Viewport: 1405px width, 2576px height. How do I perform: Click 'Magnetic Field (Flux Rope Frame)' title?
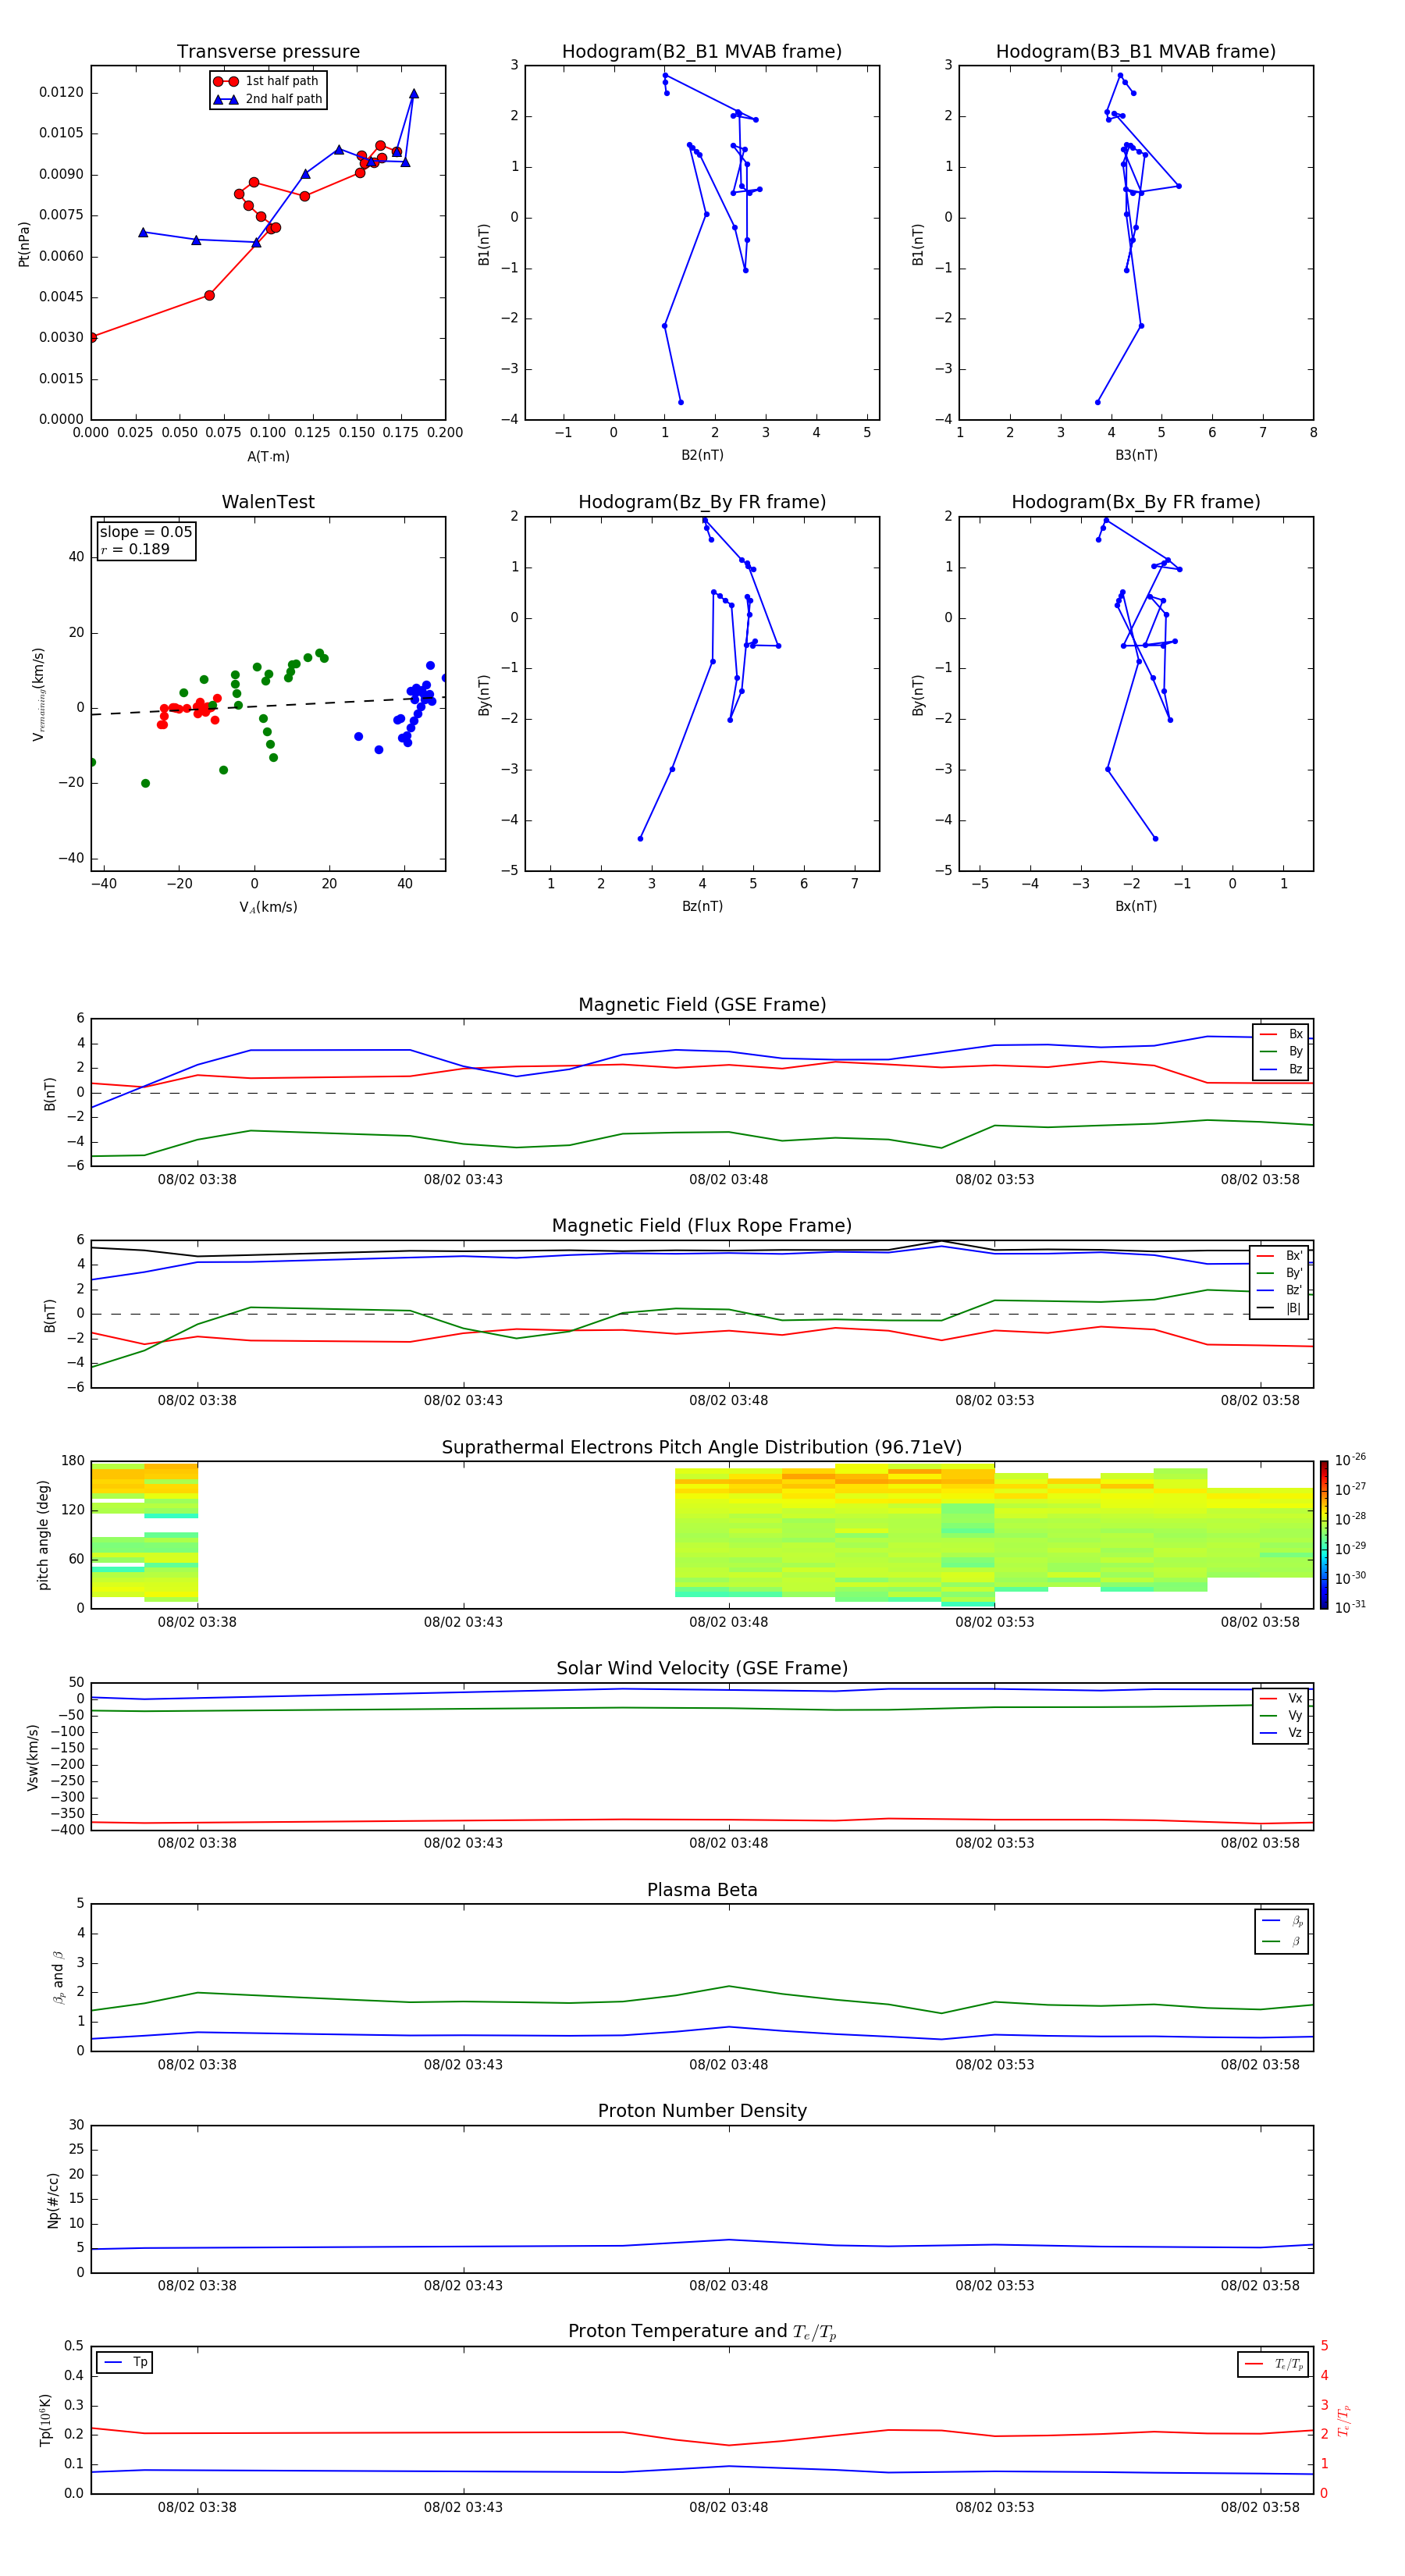tap(702, 1226)
